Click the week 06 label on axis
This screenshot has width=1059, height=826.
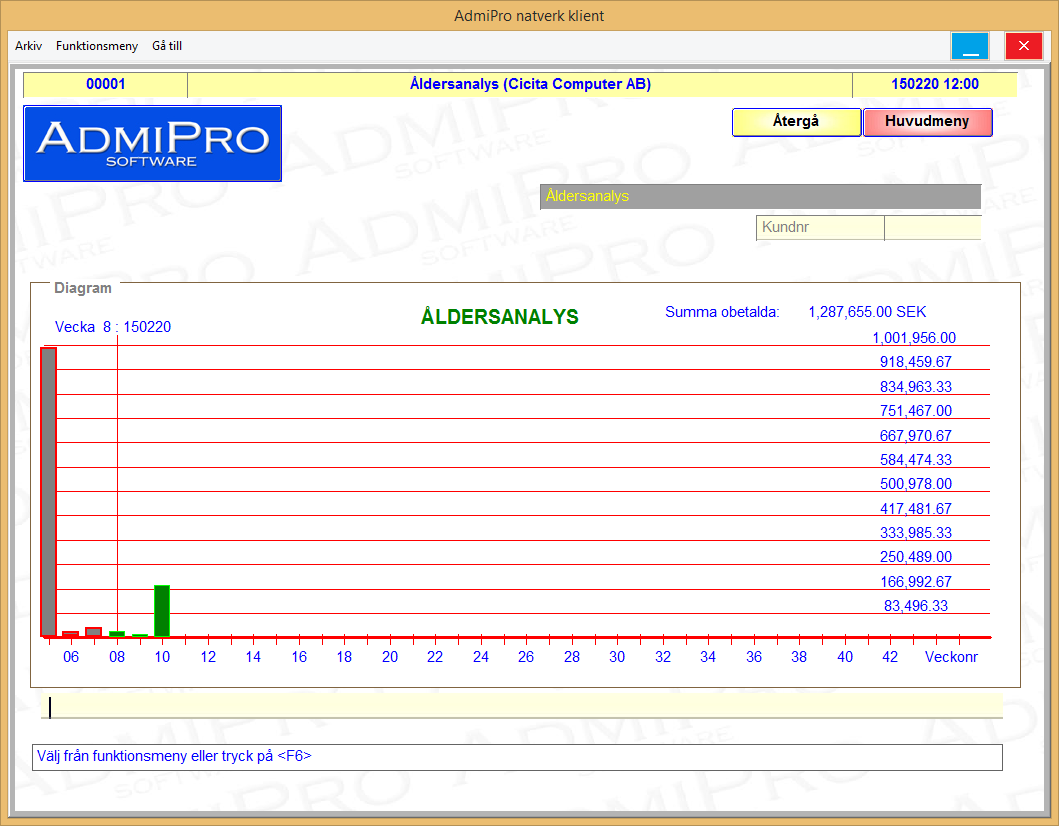pos(71,657)
